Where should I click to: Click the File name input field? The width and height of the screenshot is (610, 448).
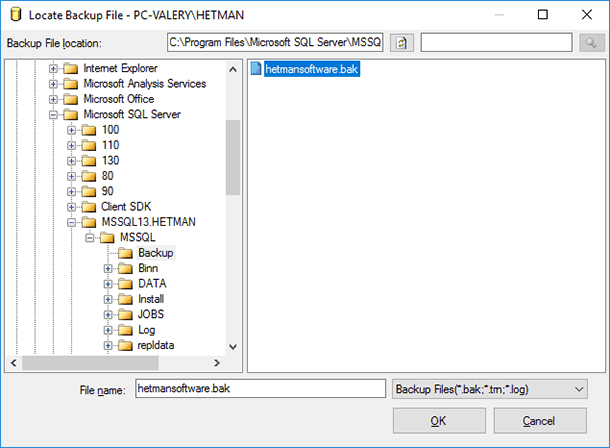click(261, 388)
